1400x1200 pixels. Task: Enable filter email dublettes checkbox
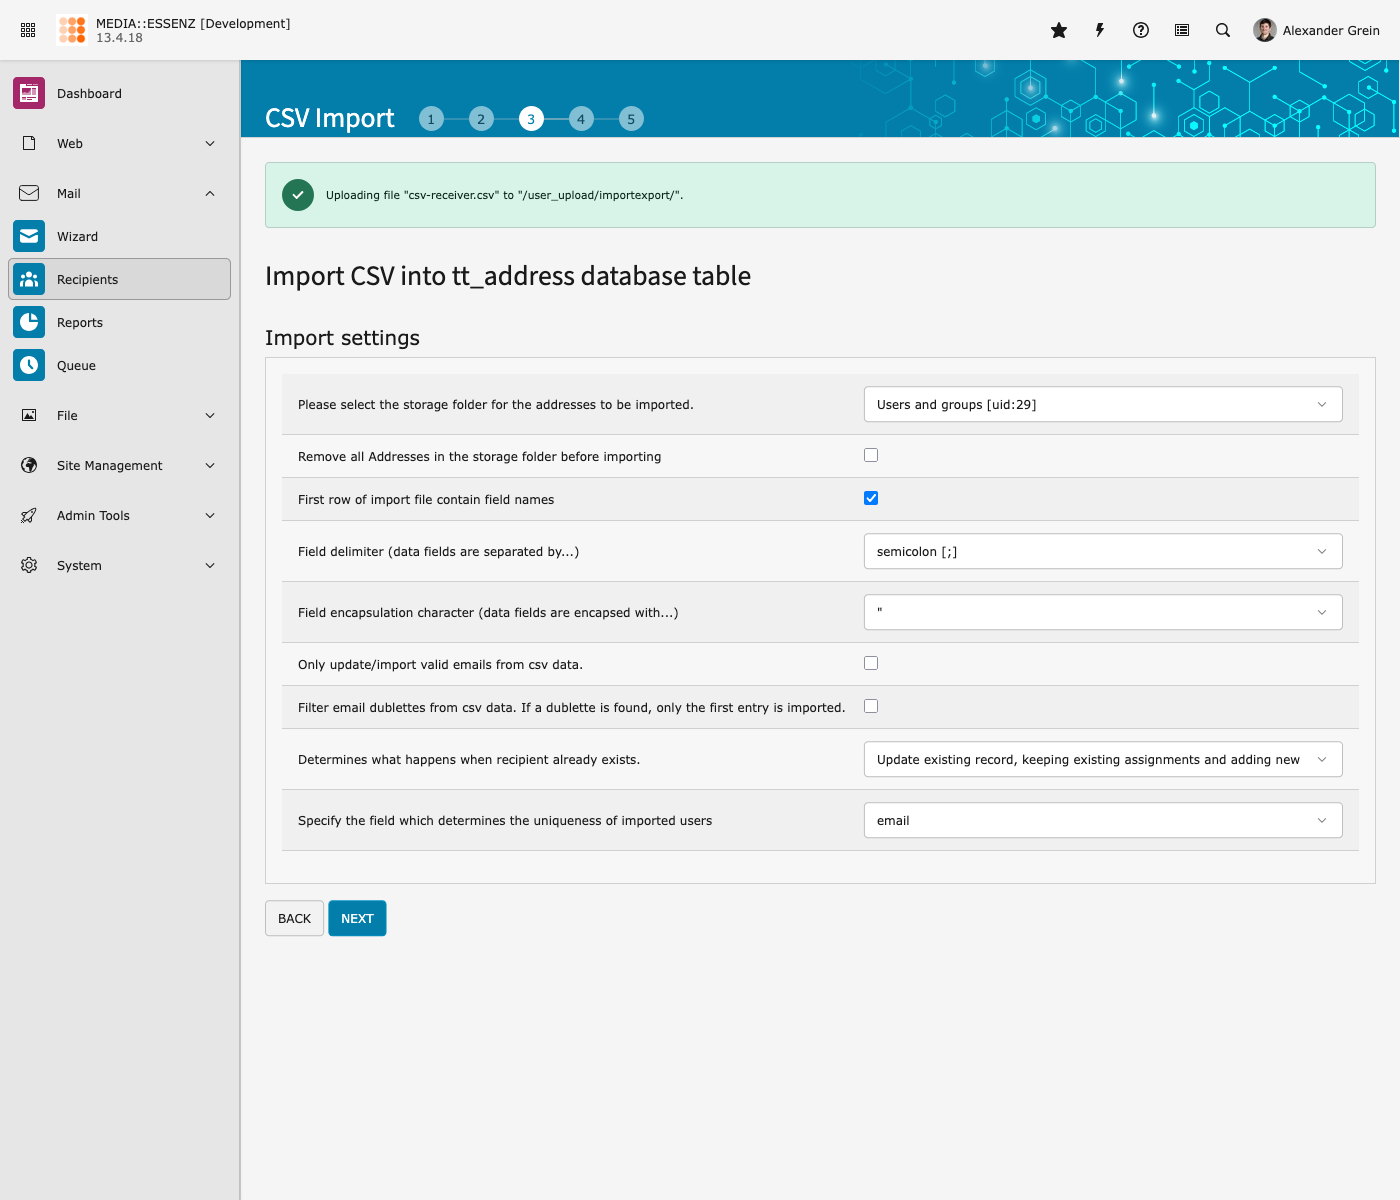tap(871, 706)
